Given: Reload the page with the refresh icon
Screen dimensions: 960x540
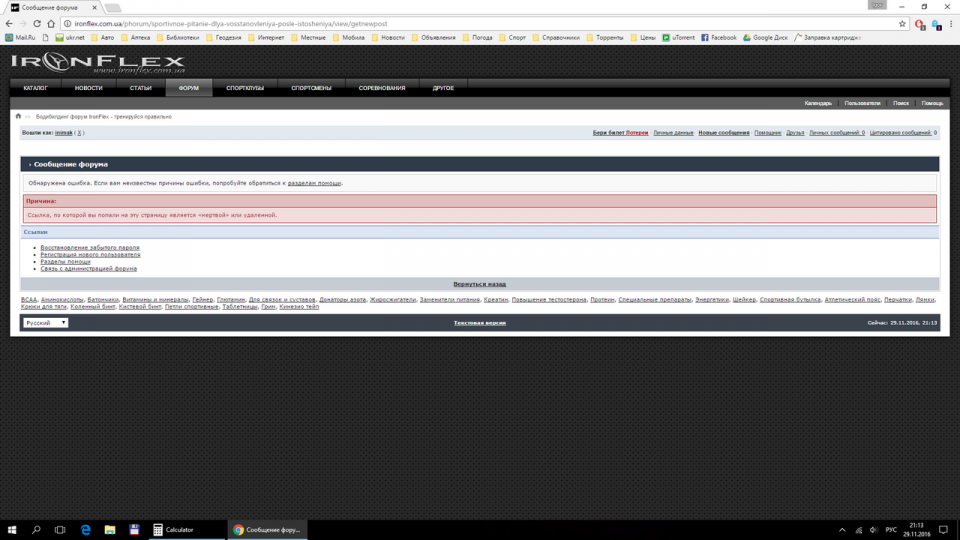Looking at the screenshot, I should pos(51,23).
